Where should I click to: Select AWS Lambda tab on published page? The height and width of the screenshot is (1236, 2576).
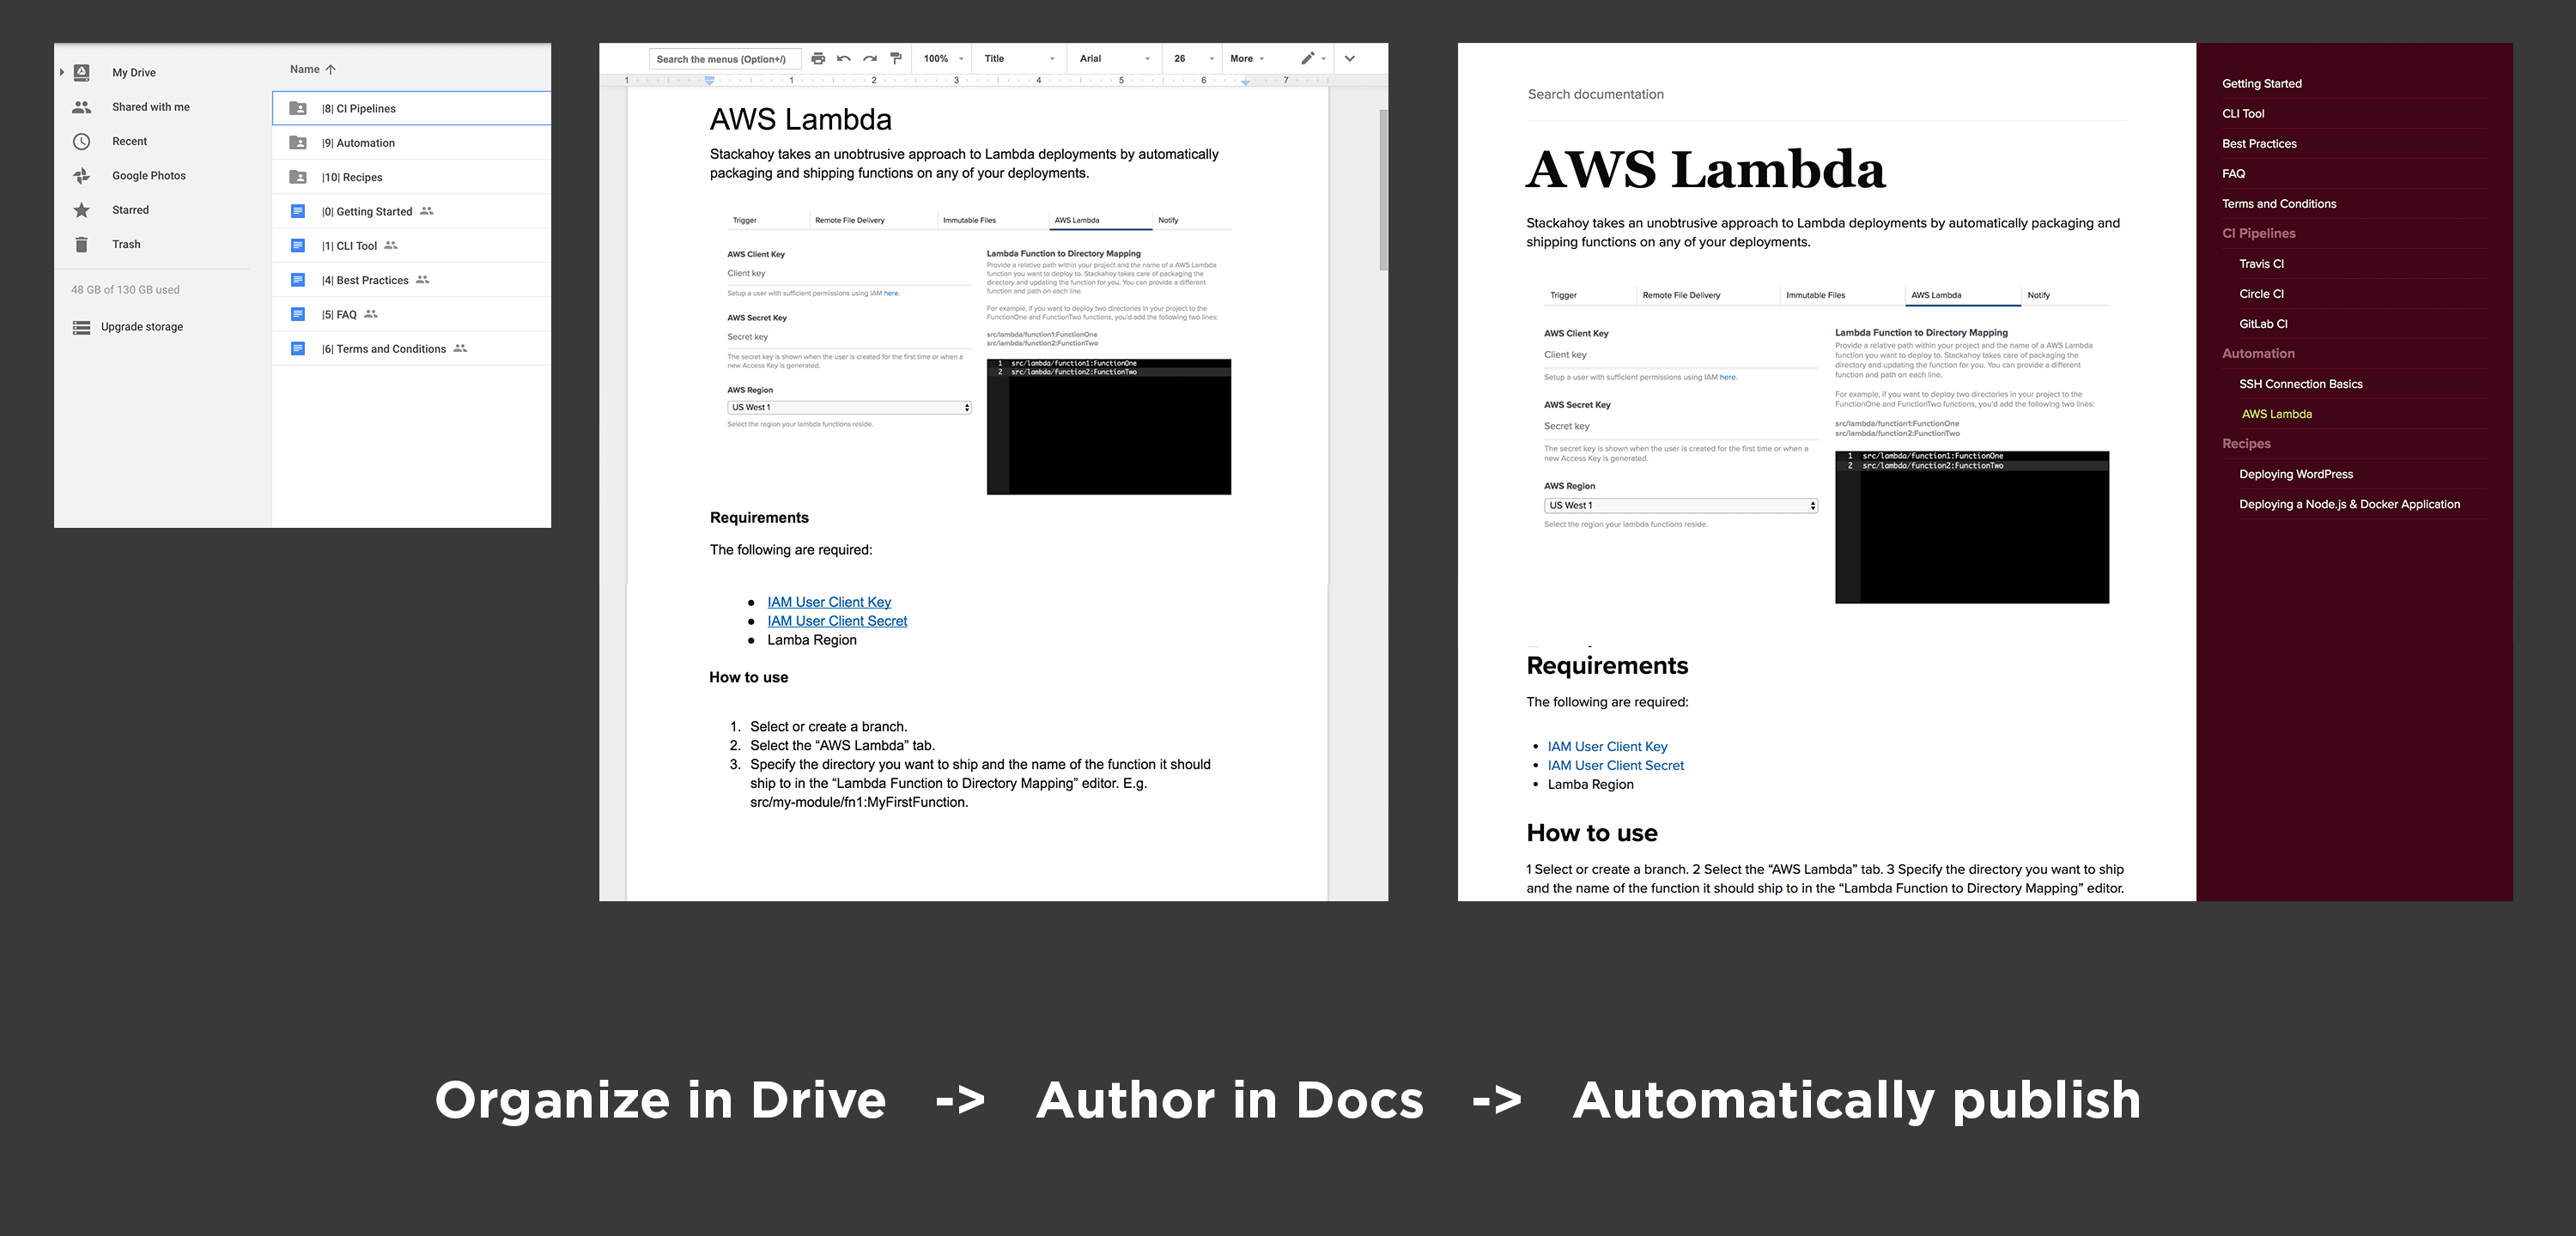point(1936,295)
